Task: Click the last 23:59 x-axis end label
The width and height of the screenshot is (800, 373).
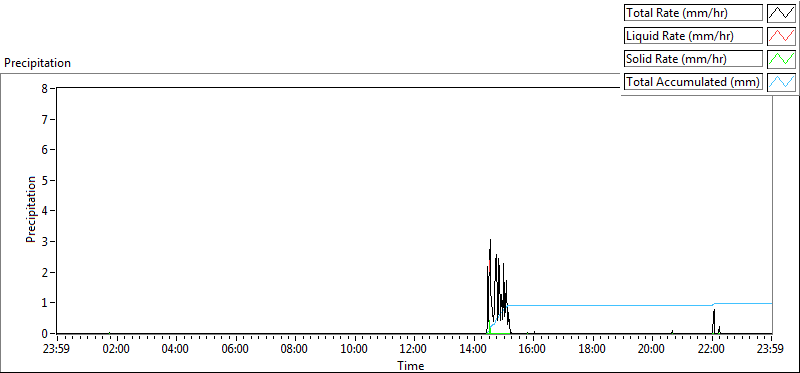Action: tap(771, 350)
